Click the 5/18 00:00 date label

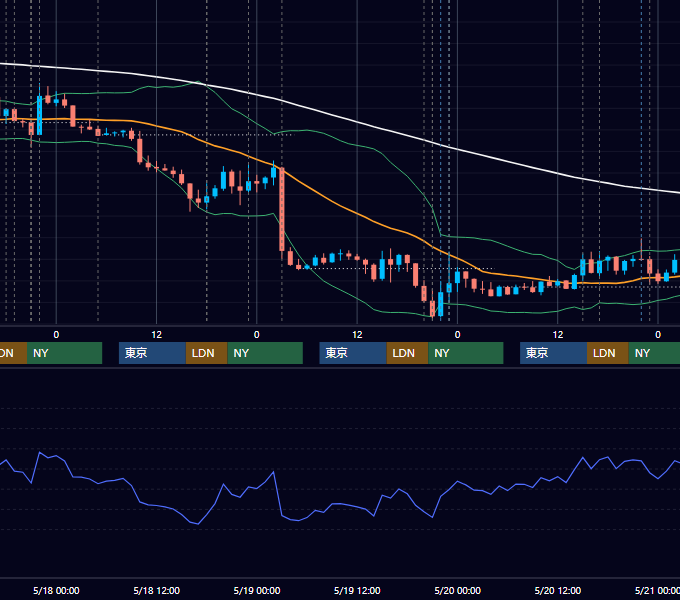pyautogui.click(x=56, y=590)
